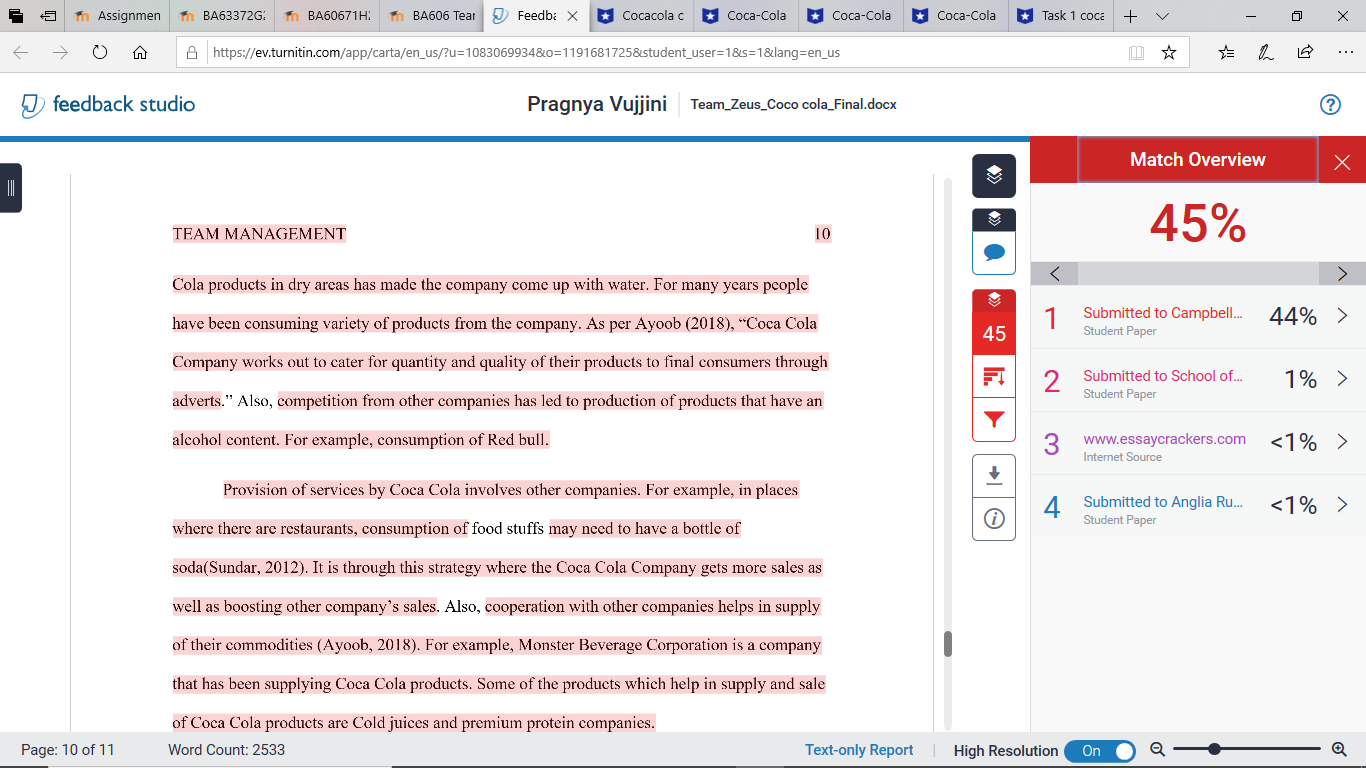Click the zoom slider handle
1366x768 pixels.
[1214, 749]
